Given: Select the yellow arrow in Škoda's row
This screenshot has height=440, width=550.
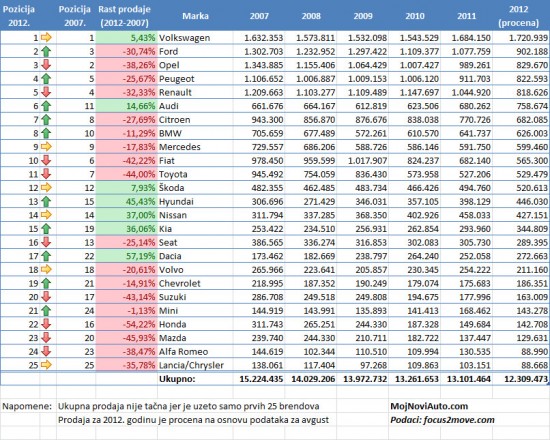Looking at the screenshot, I should [46, 188].
